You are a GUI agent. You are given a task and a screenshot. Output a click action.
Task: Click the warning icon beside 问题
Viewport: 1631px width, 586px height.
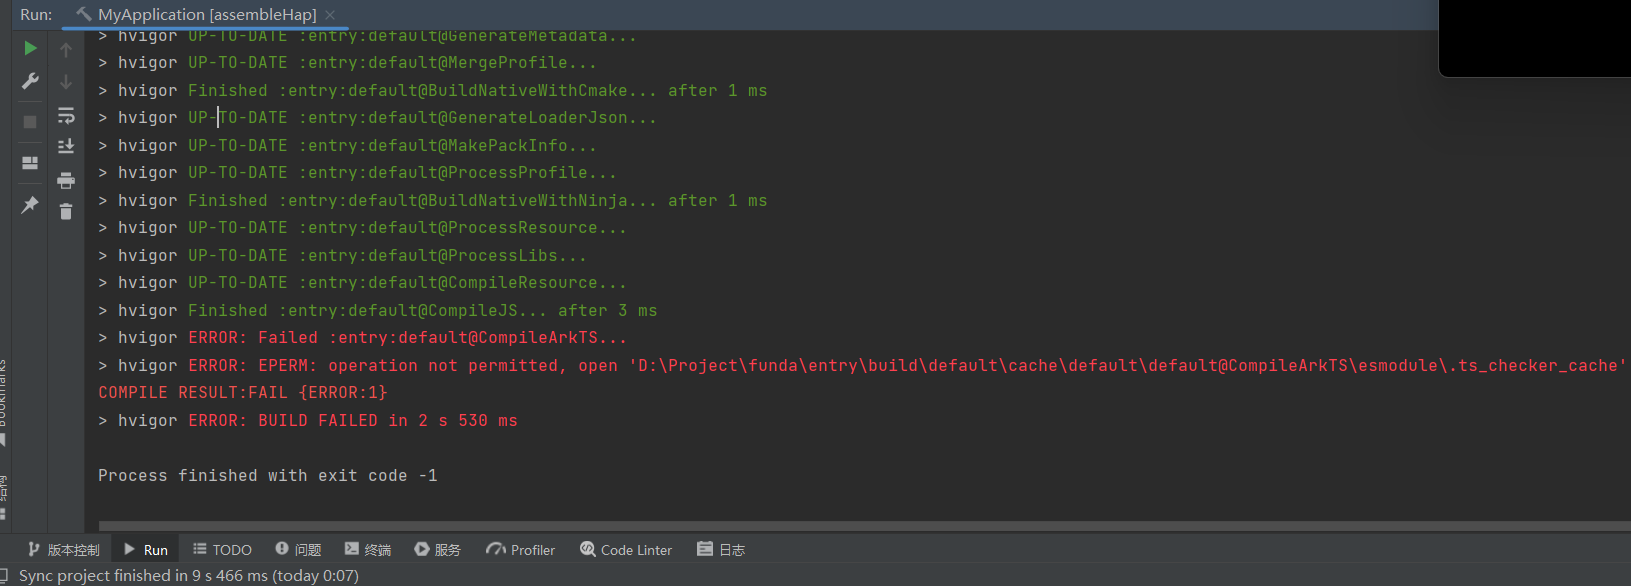pyautogui.click(x=282, y=549)
